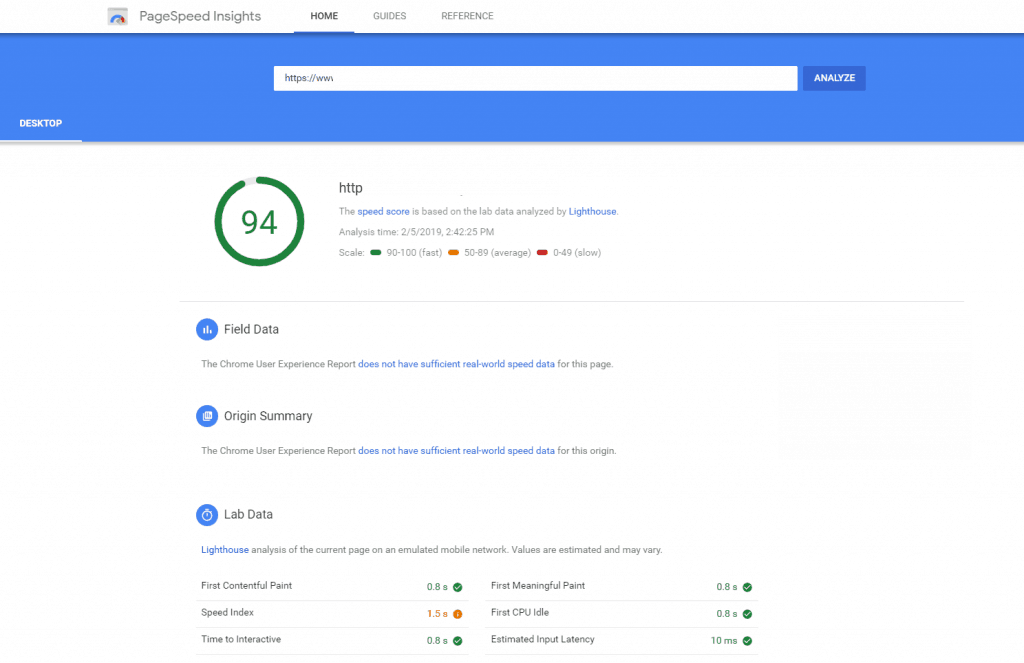Click the PageSpeed Insights logo icon
1024x663 pixels.
118,16
